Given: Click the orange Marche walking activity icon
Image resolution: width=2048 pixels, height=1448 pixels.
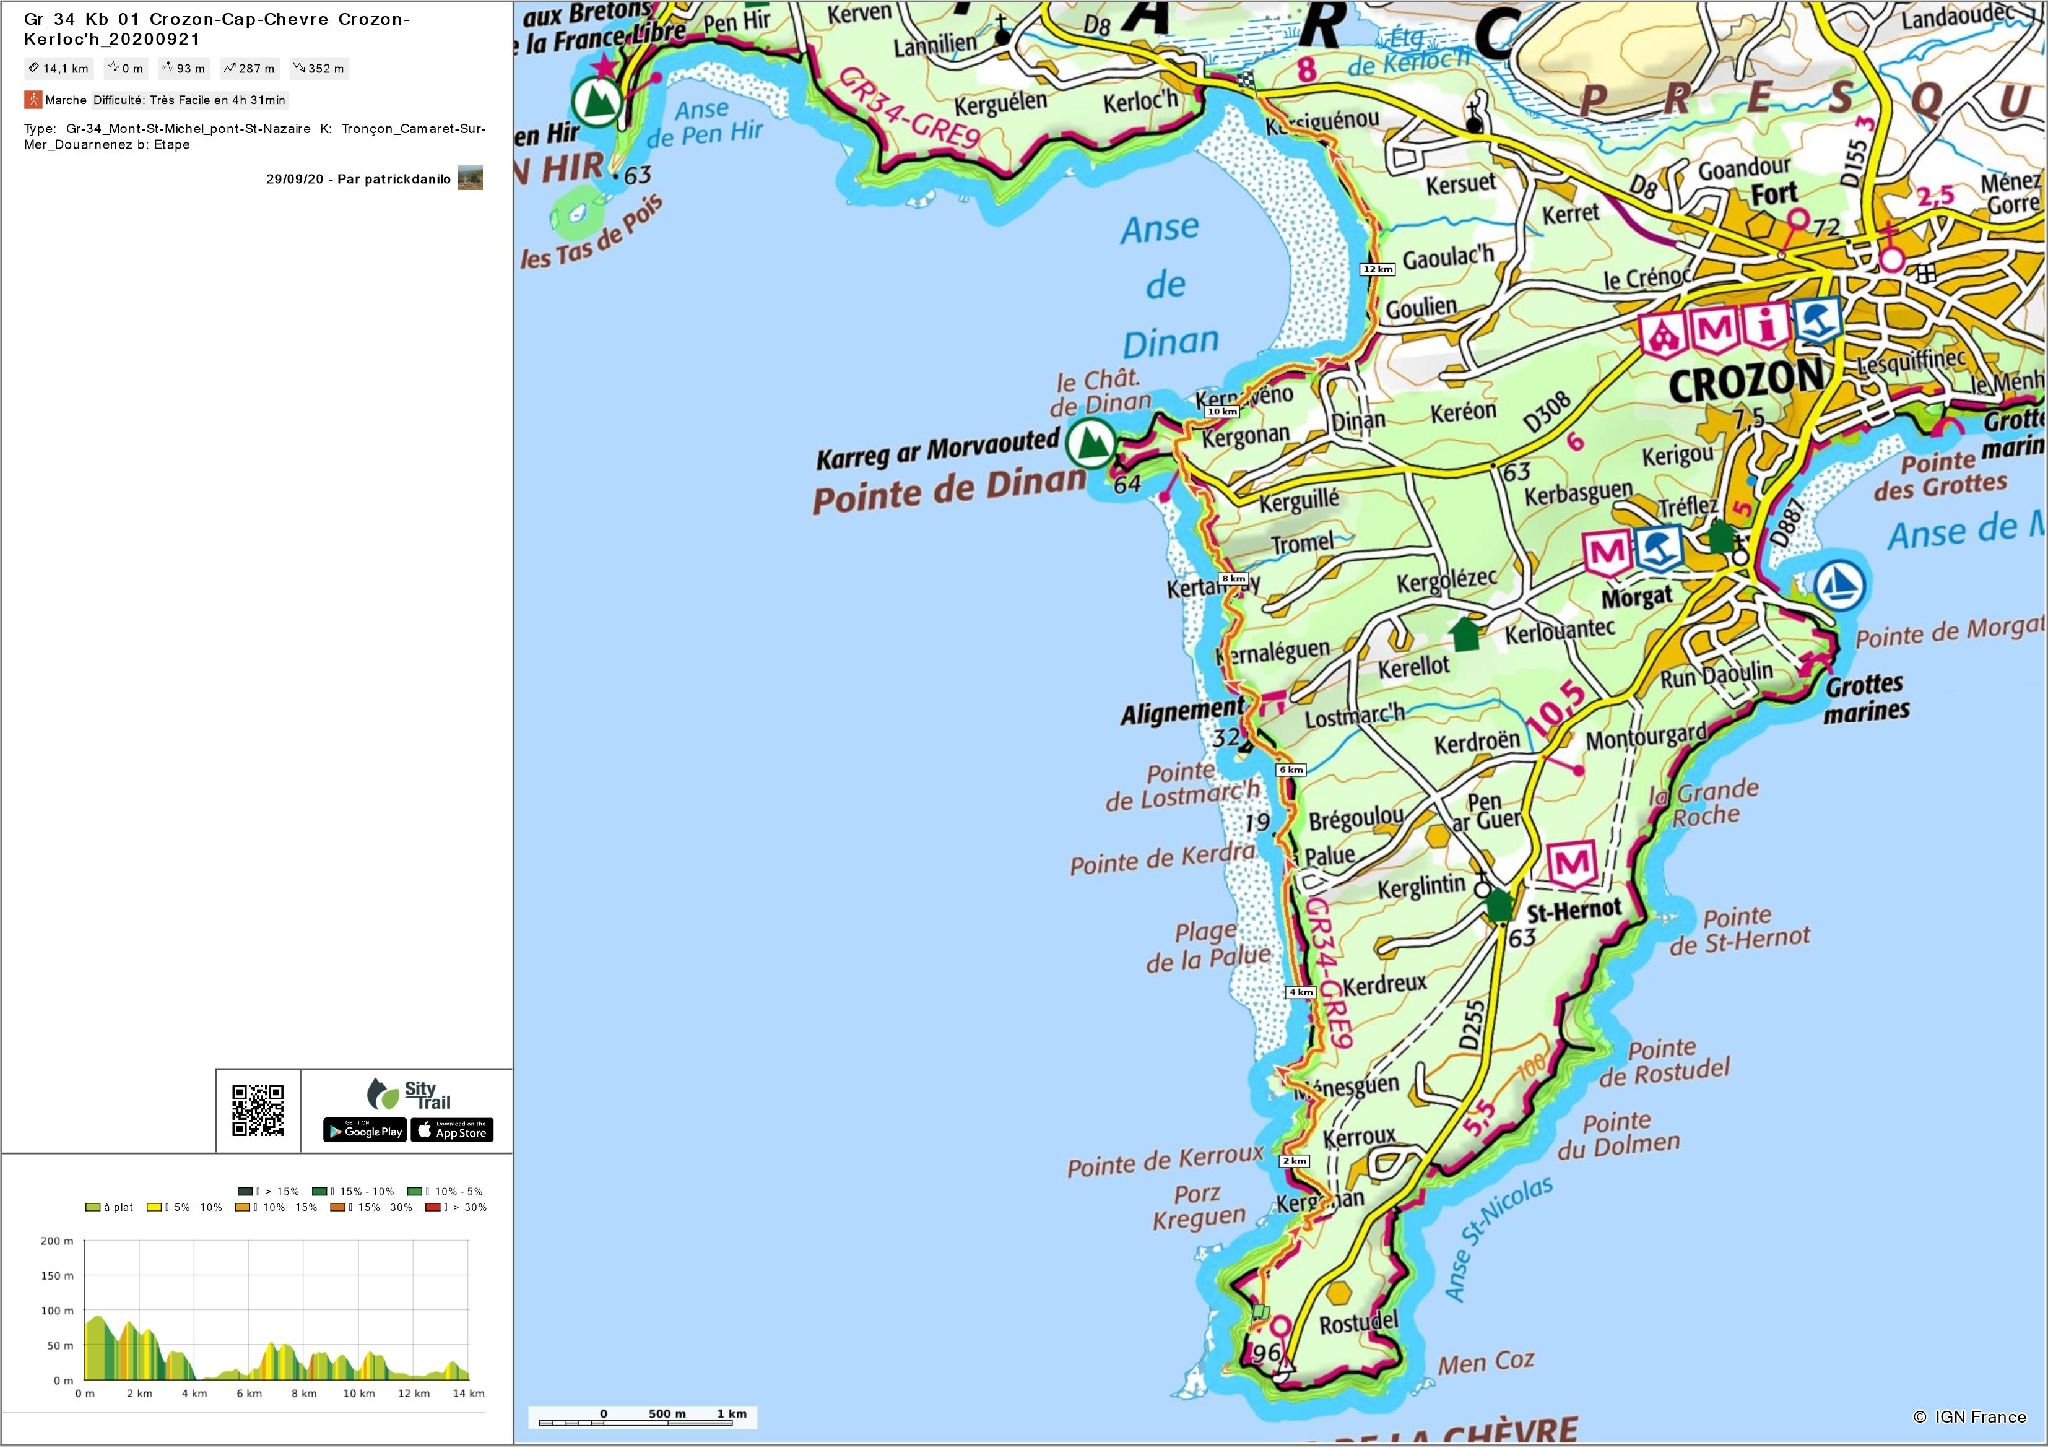Looking at the screenshot, I should click(34, 99).
